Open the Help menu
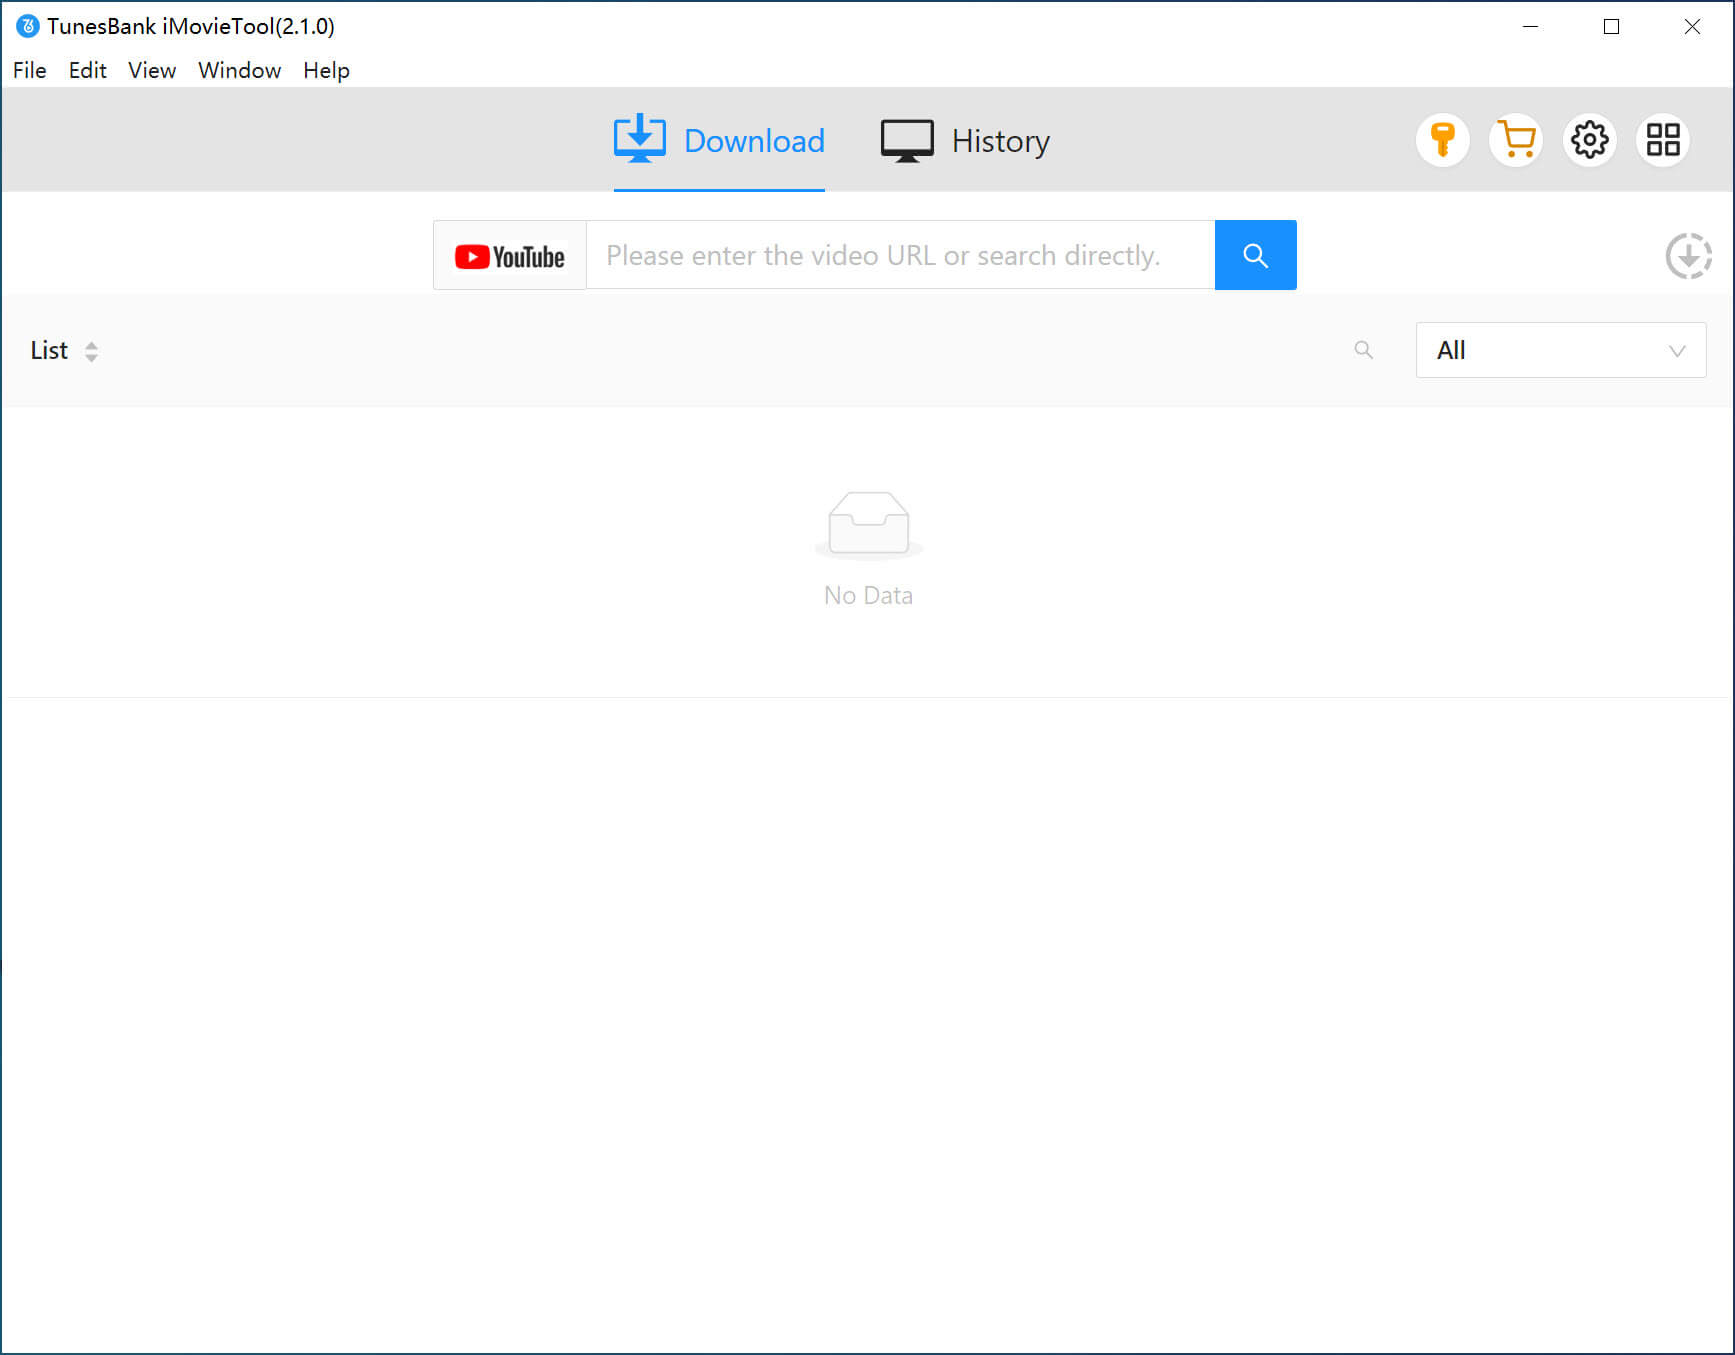The height and width of the screenshot is (1355, 1735). point(326,70)
